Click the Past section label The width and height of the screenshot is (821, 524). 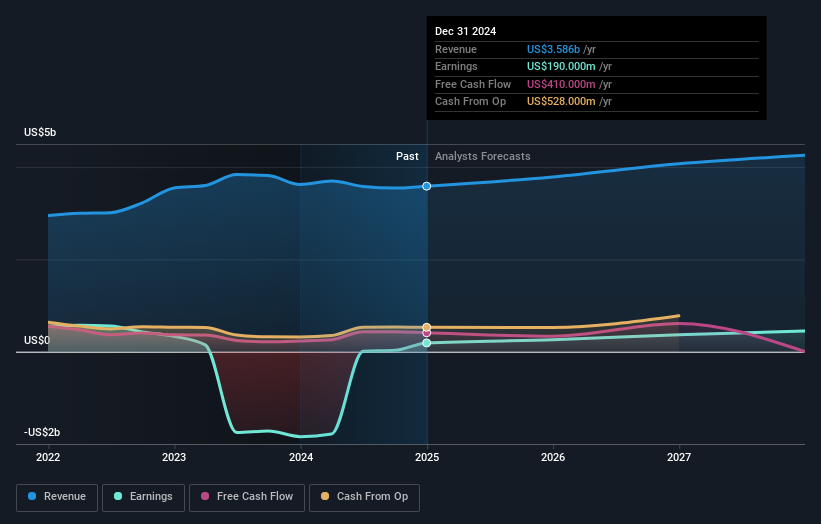[x=407, y=157]
